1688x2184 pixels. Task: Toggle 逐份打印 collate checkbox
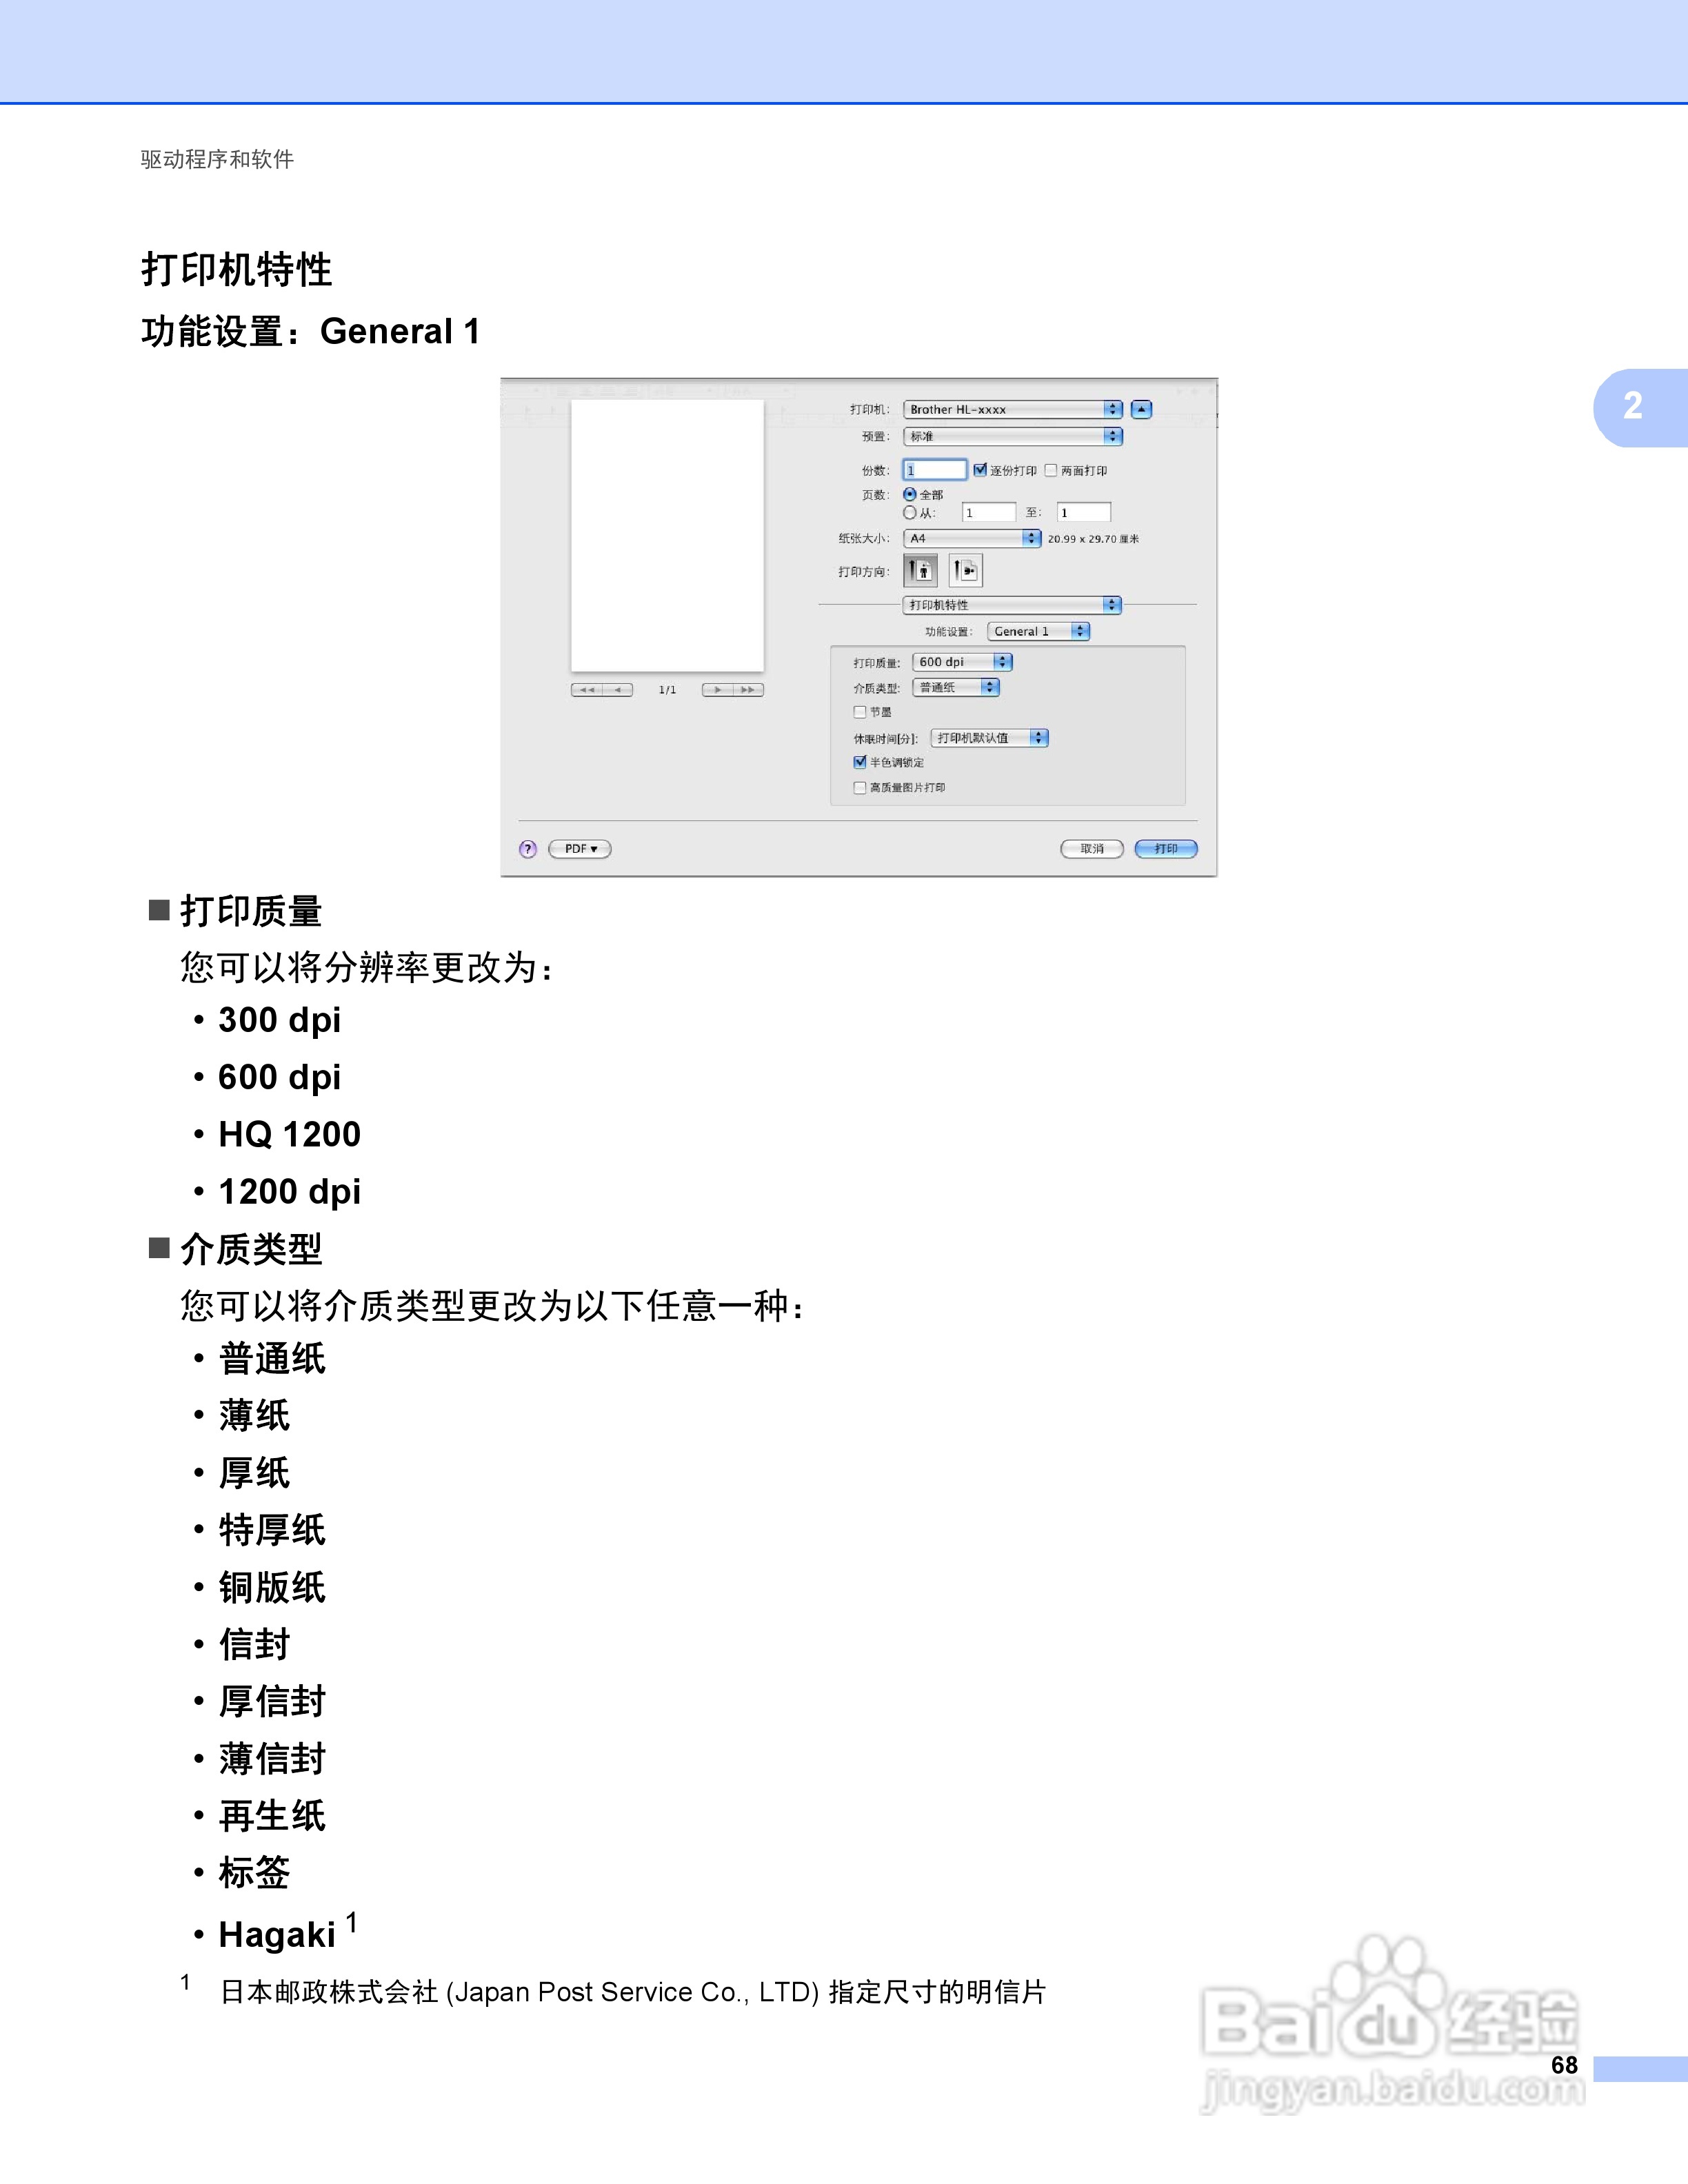[x=980, y=470]
